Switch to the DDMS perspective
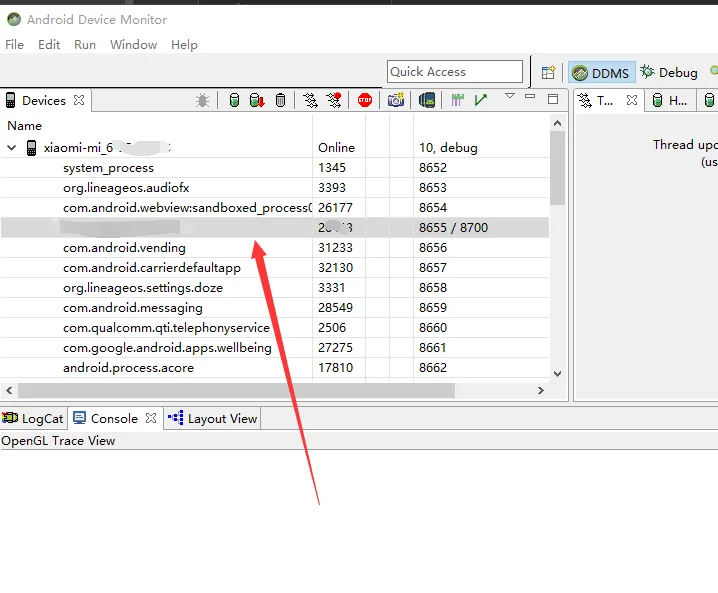718x593 pixels. 601,72
